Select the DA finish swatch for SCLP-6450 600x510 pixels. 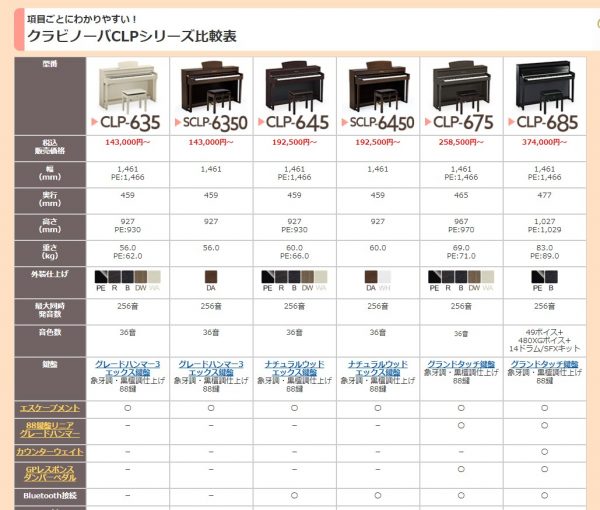371,277
